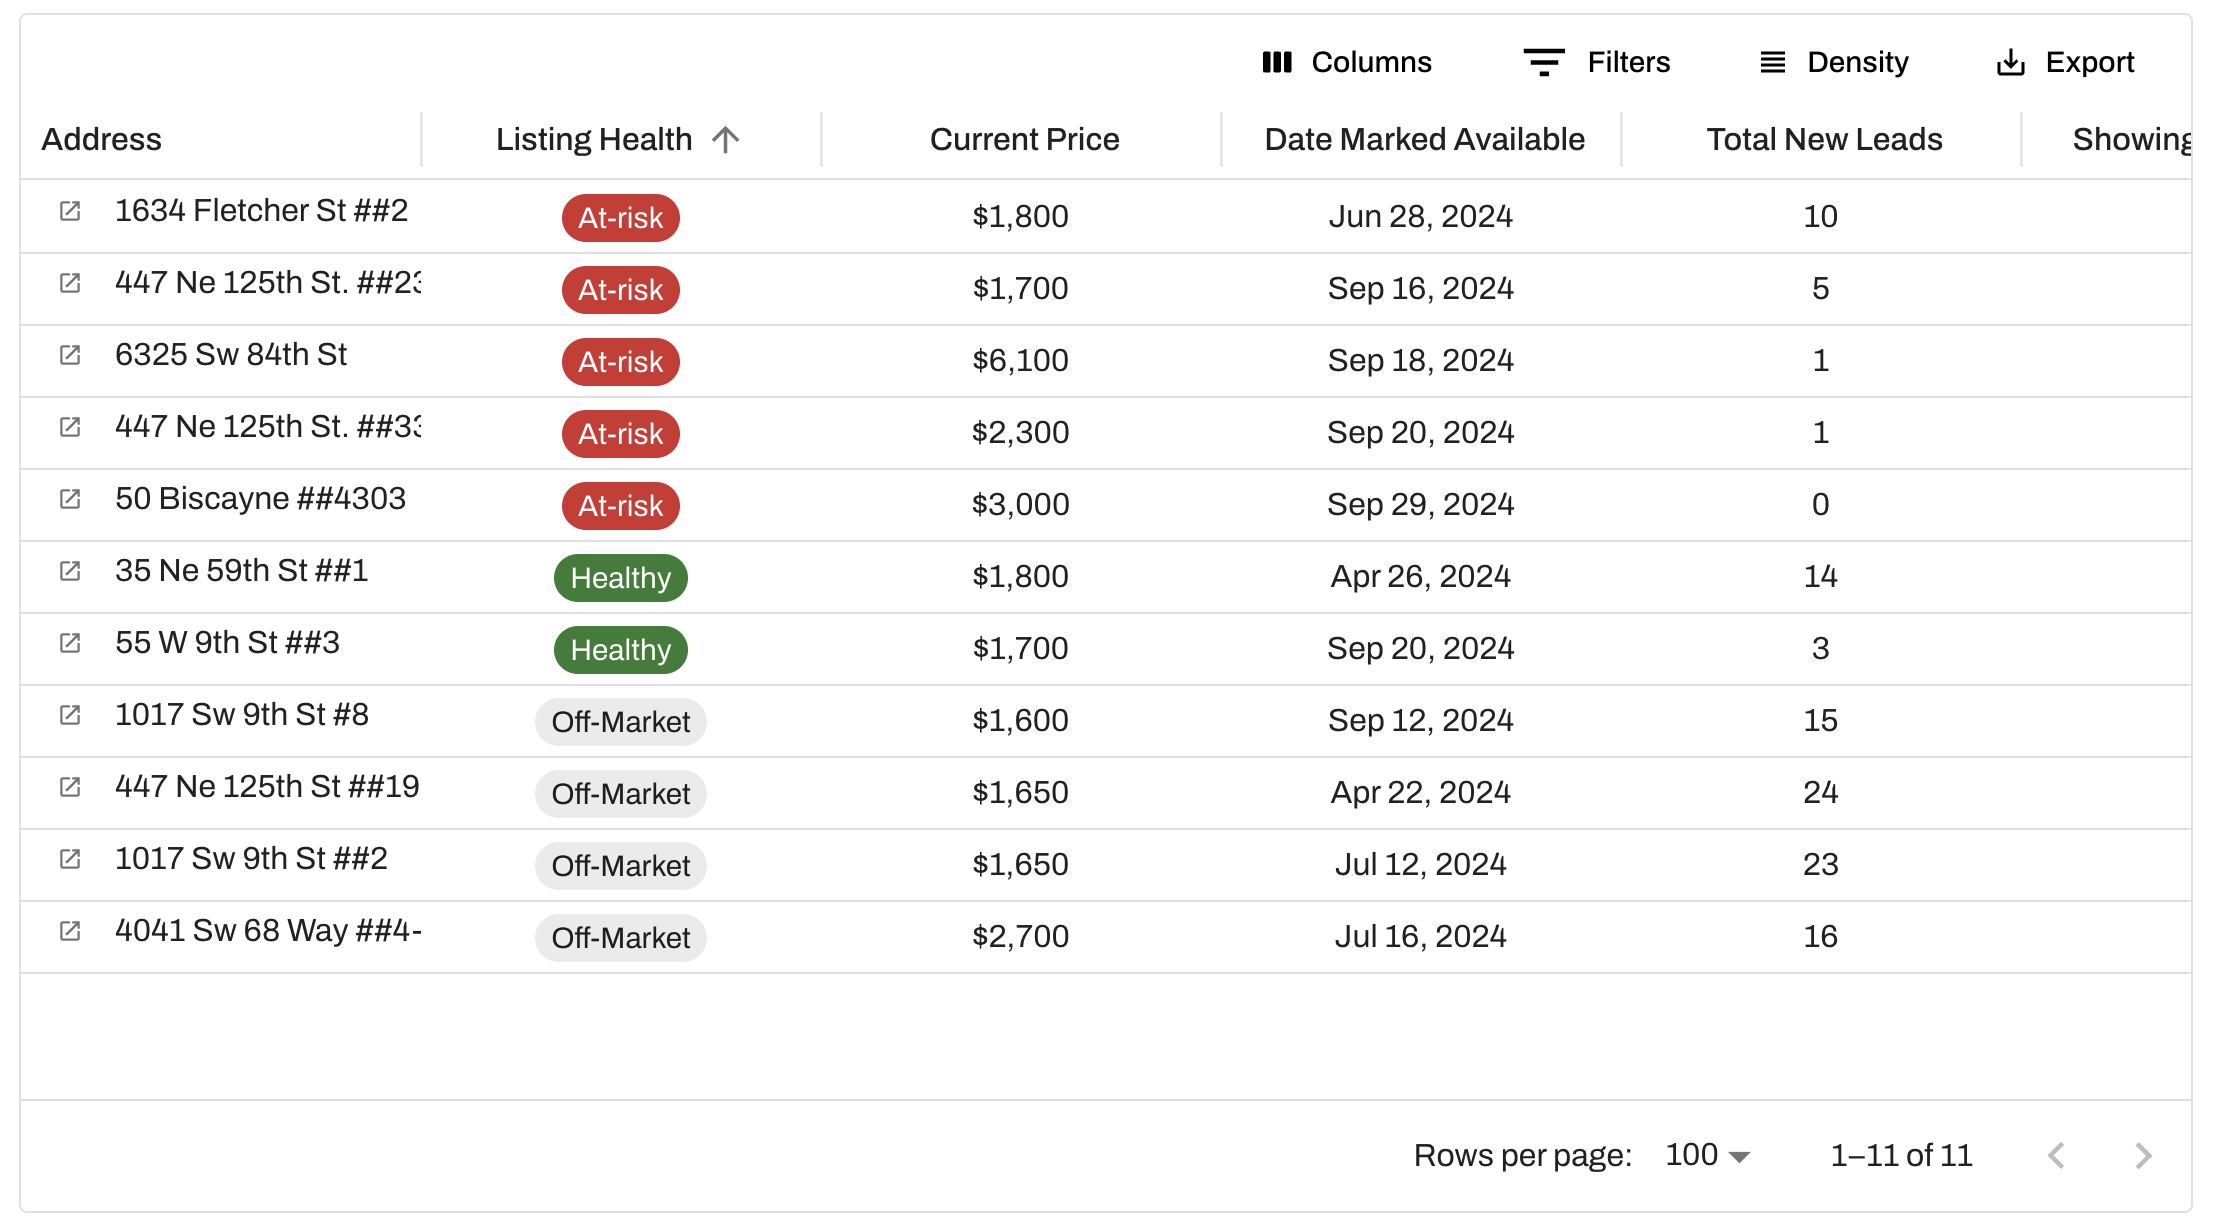Image resolution: width=2214 pixels, height=1232 pixels.
Task: Select address 447 Ne 125th St ##19
Action: tap(267, 787)
